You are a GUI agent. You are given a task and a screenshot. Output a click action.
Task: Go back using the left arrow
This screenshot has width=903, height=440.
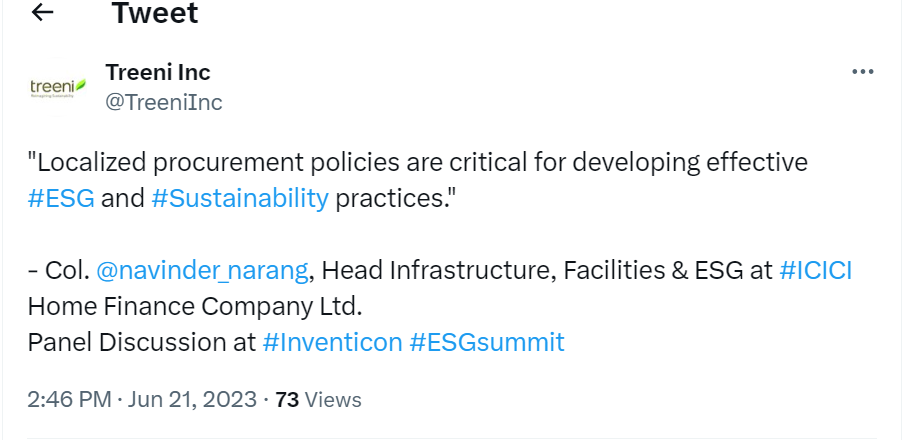43,14
